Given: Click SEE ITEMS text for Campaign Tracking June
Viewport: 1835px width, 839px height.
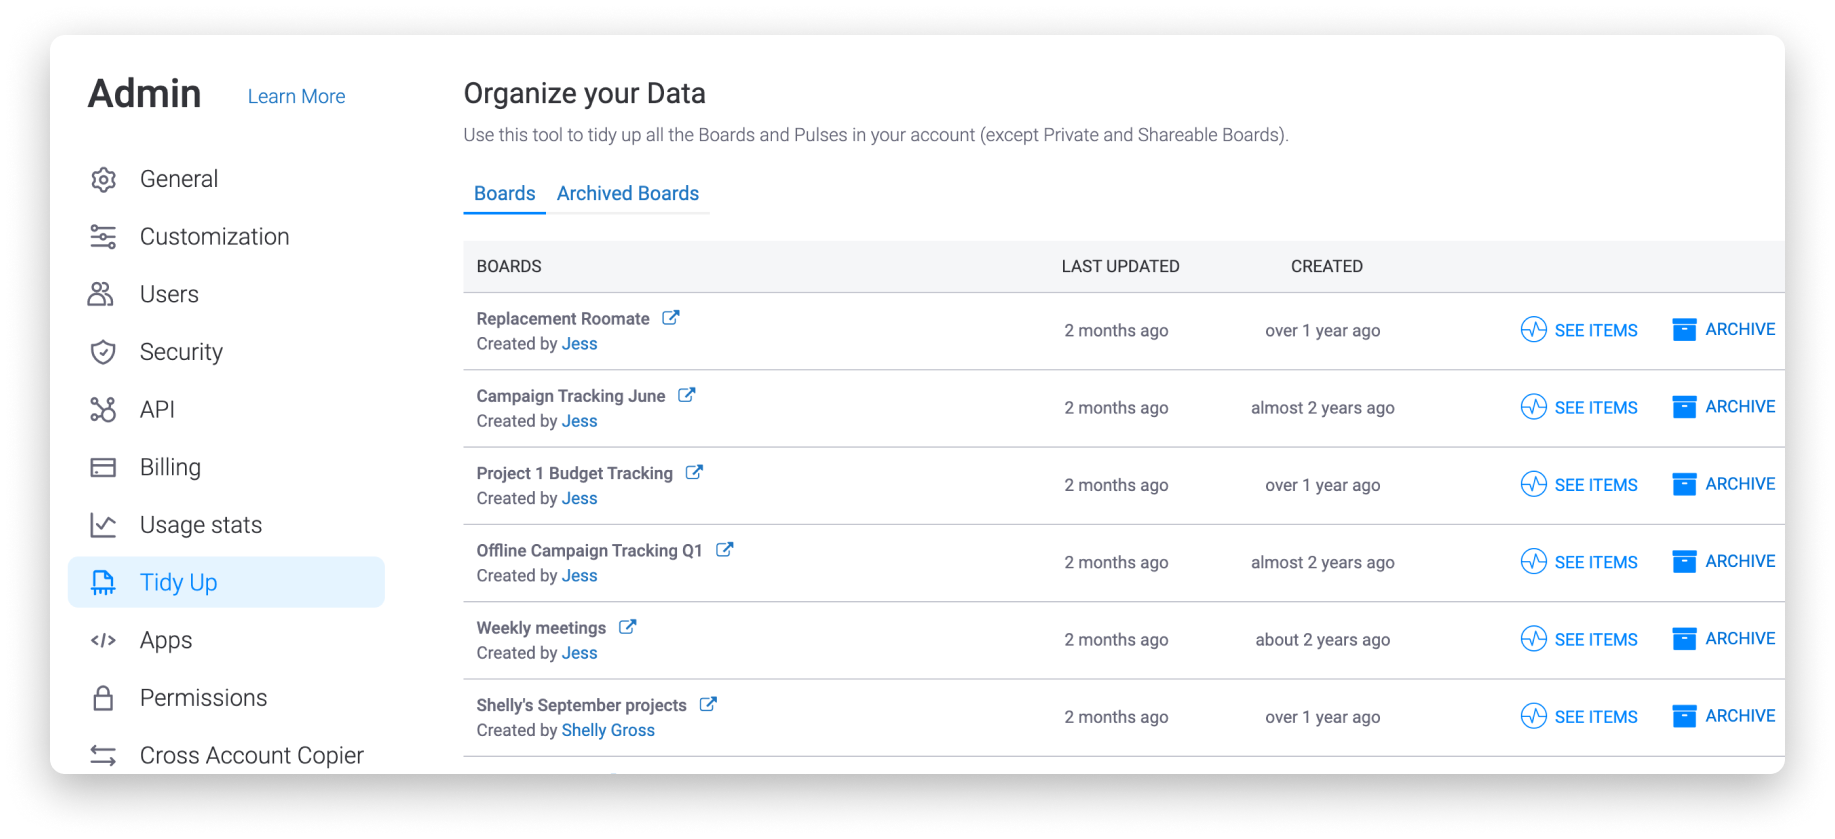Looking at the screenshot, I should pyautogui.click(x=1596, y=408).
